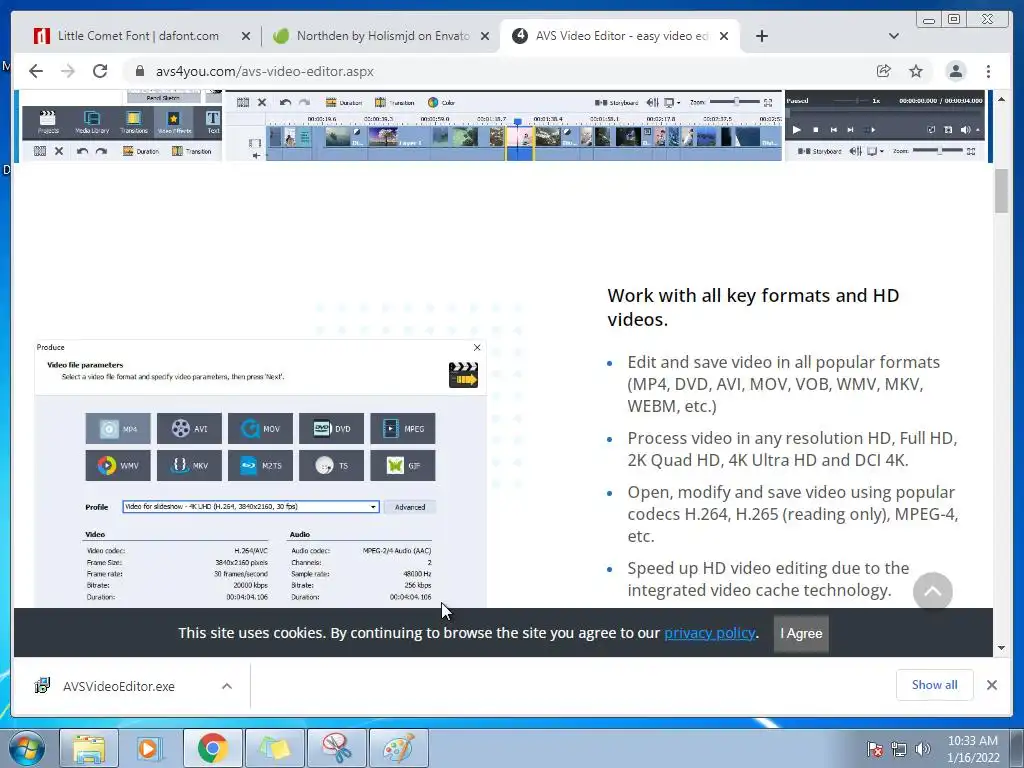Close the Little Comet Font tab
This screenshot has width=1024, height=768.
246,37
